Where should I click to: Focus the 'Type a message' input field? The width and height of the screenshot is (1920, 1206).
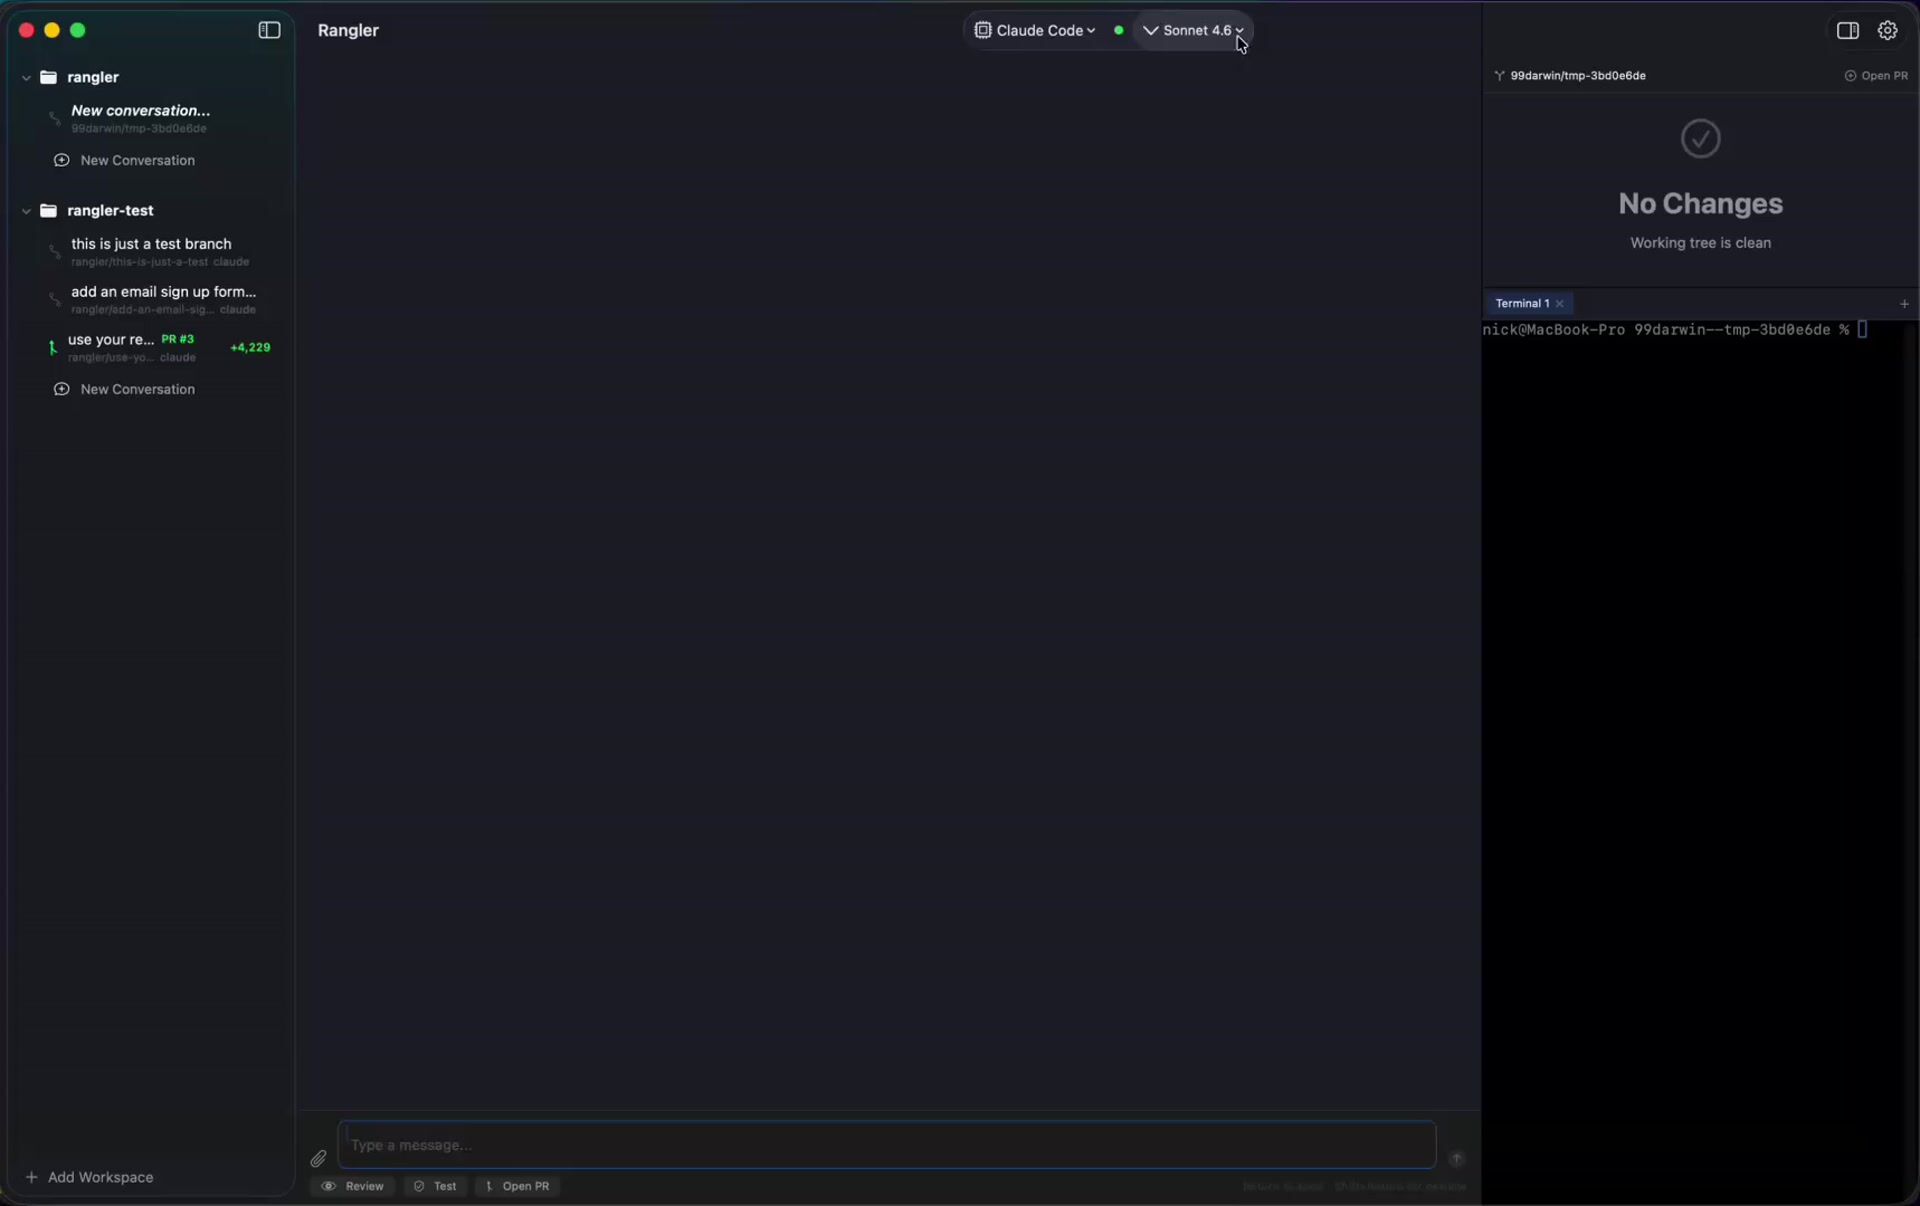pyautogui.click(x=886, y=1145)
